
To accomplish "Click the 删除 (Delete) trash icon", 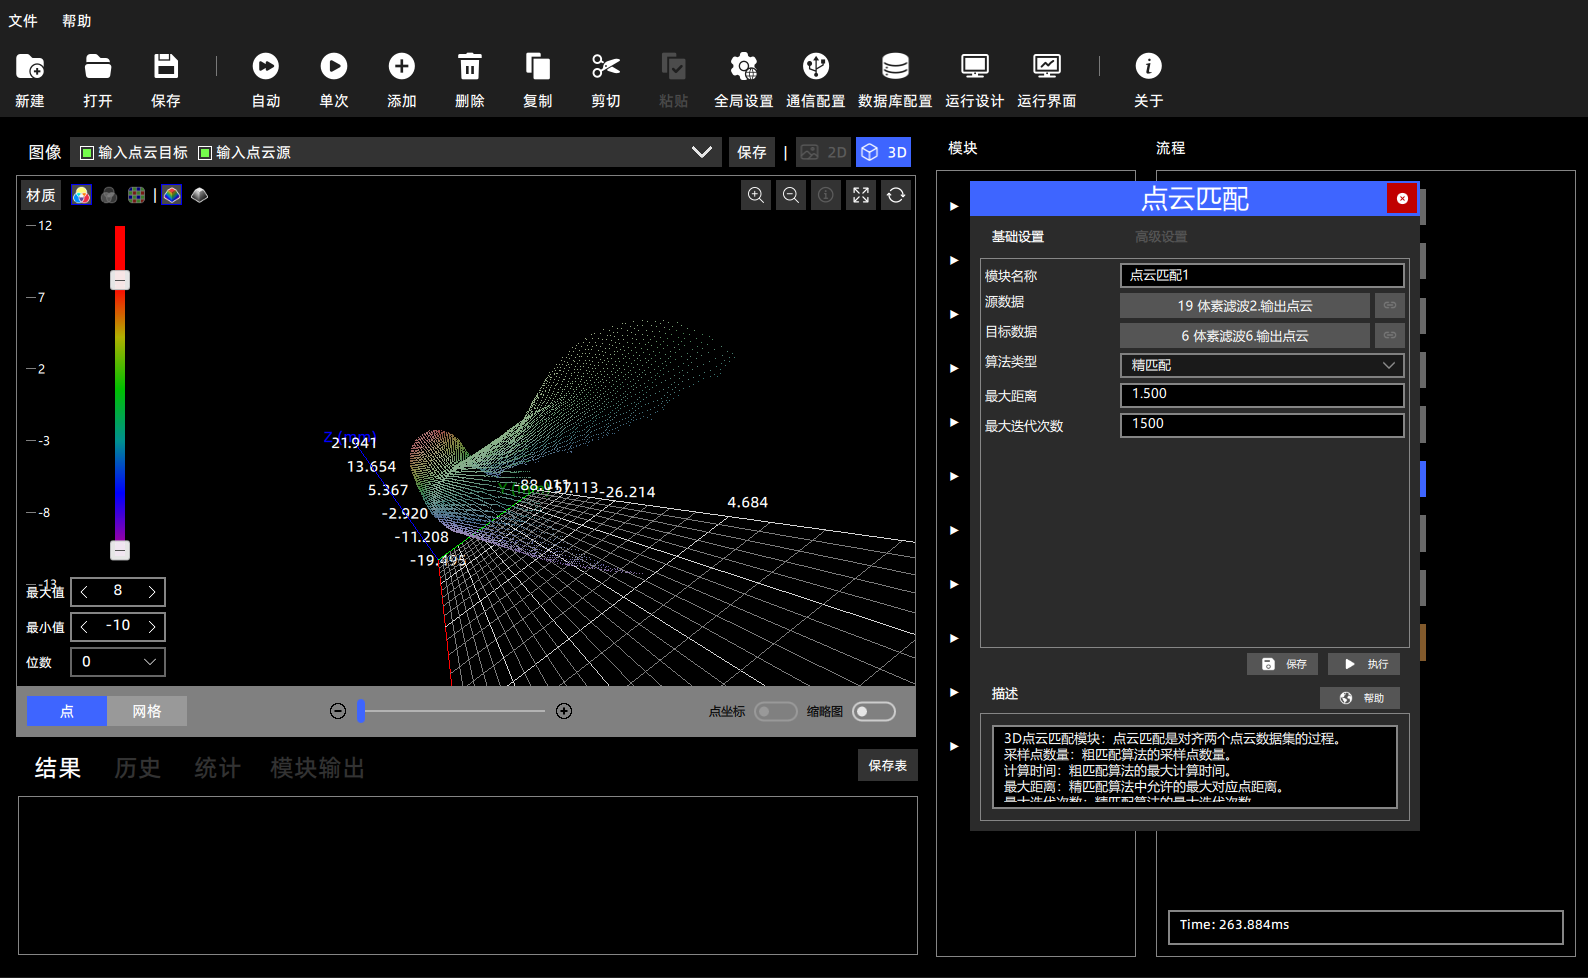I will coord(470,67).
